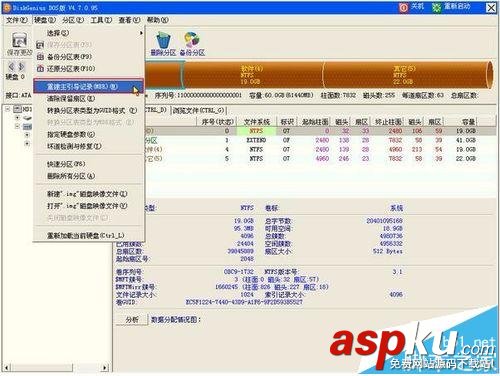Image resolution: width=500 pixels, height=376 pixels.
Task: Go to previous disk with left arrow
Action: click(x=11, y=66)
